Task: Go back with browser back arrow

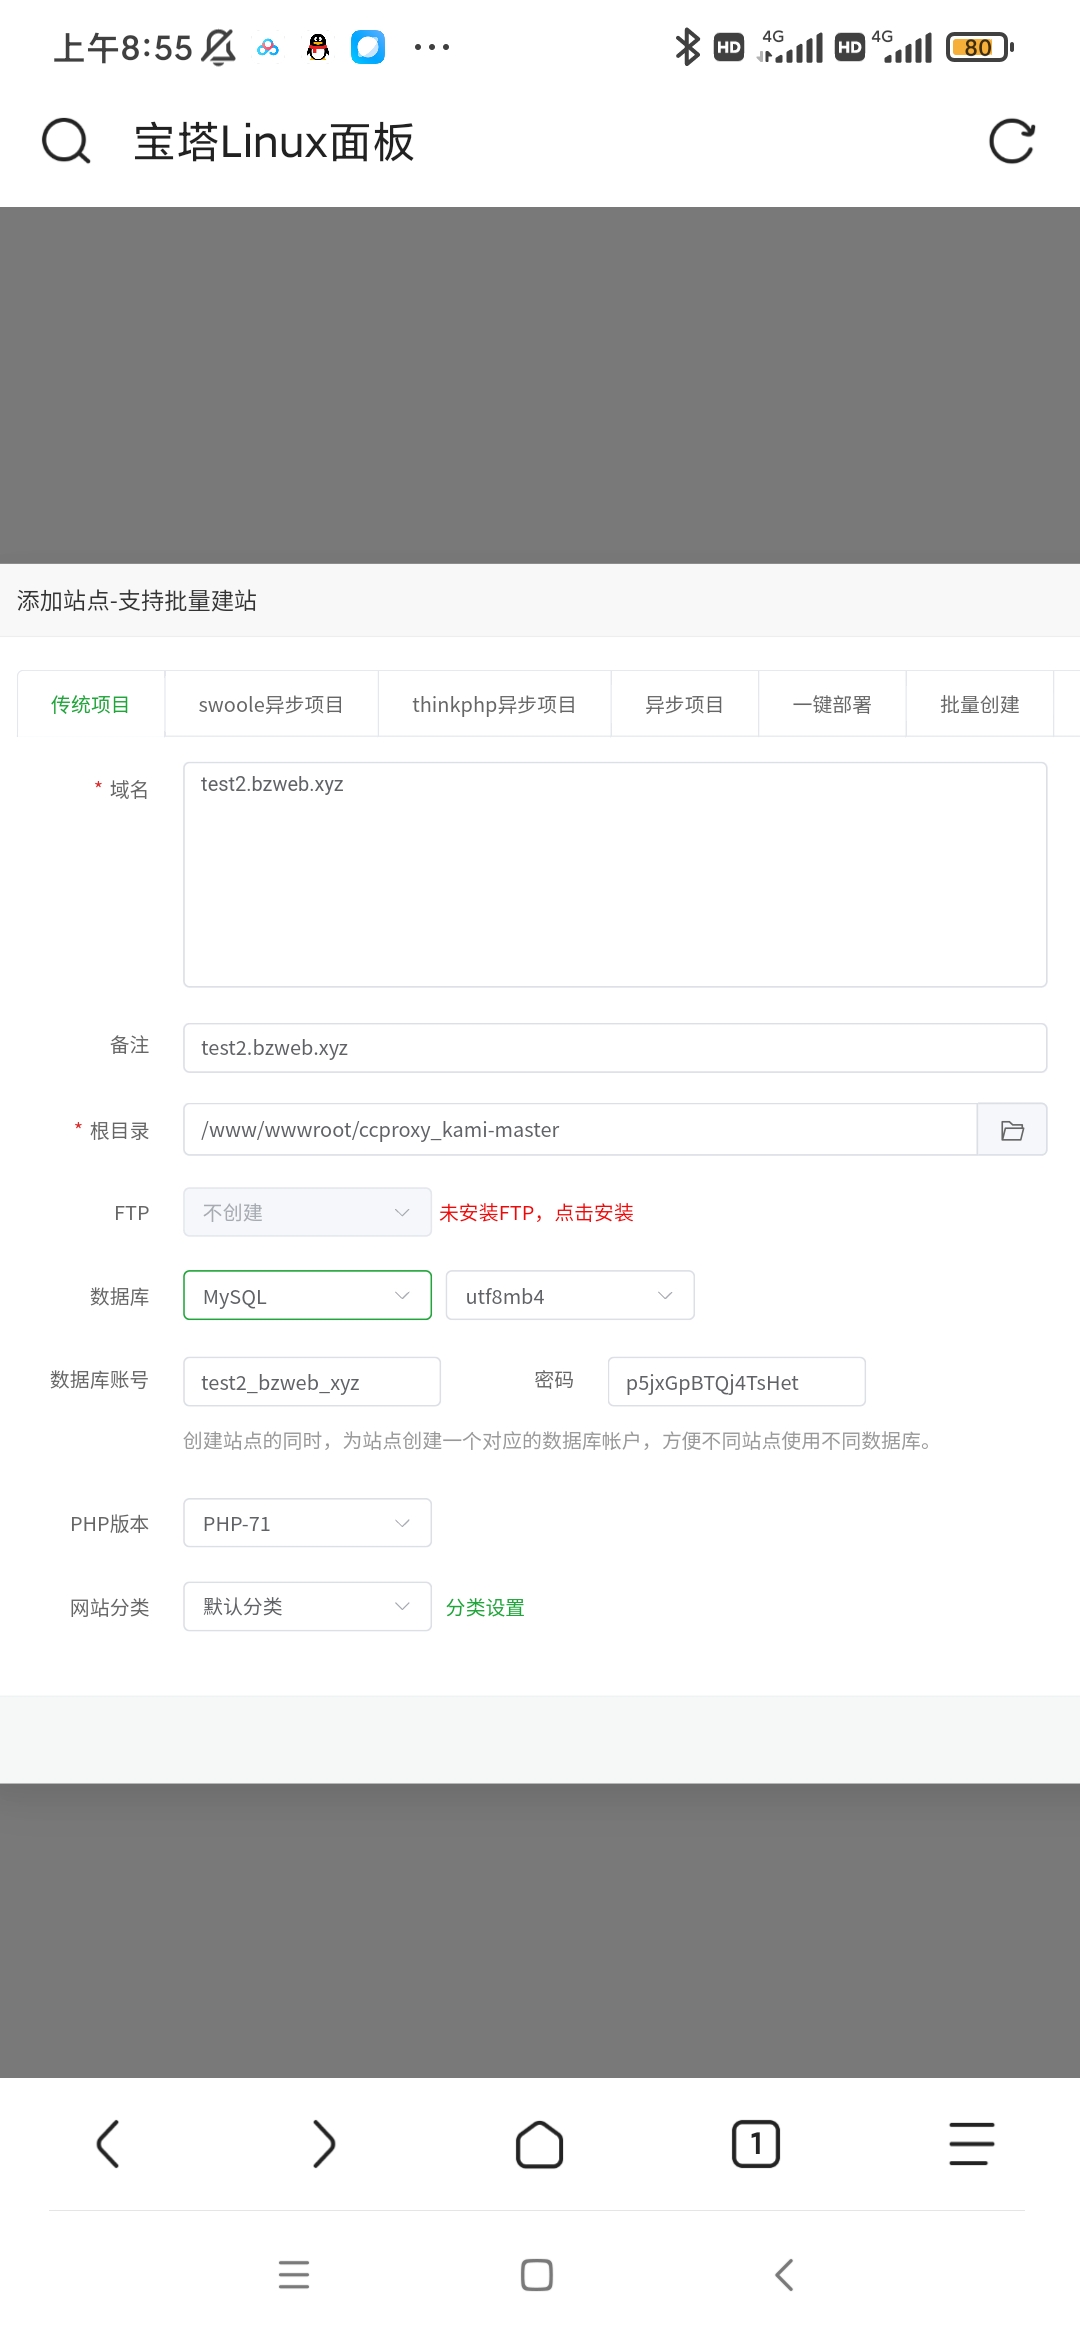Action: (108, 2144)
